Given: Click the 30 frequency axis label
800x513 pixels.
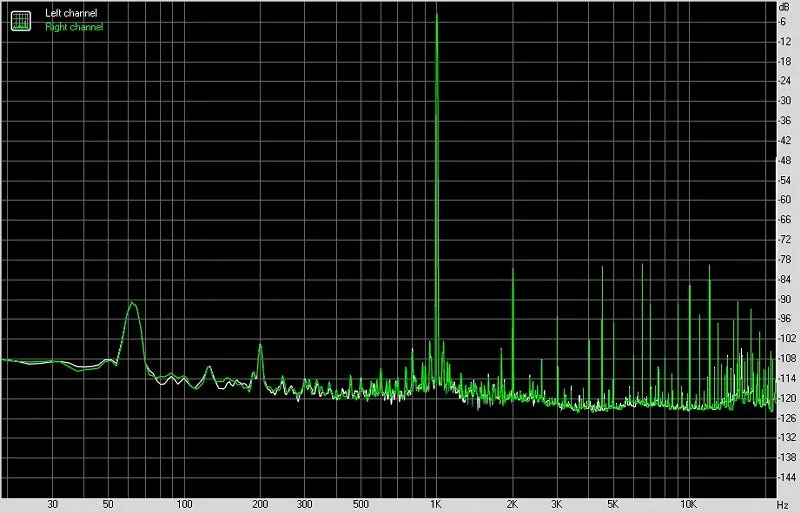Looking at the screenshot, I should [x=52, y=504].
